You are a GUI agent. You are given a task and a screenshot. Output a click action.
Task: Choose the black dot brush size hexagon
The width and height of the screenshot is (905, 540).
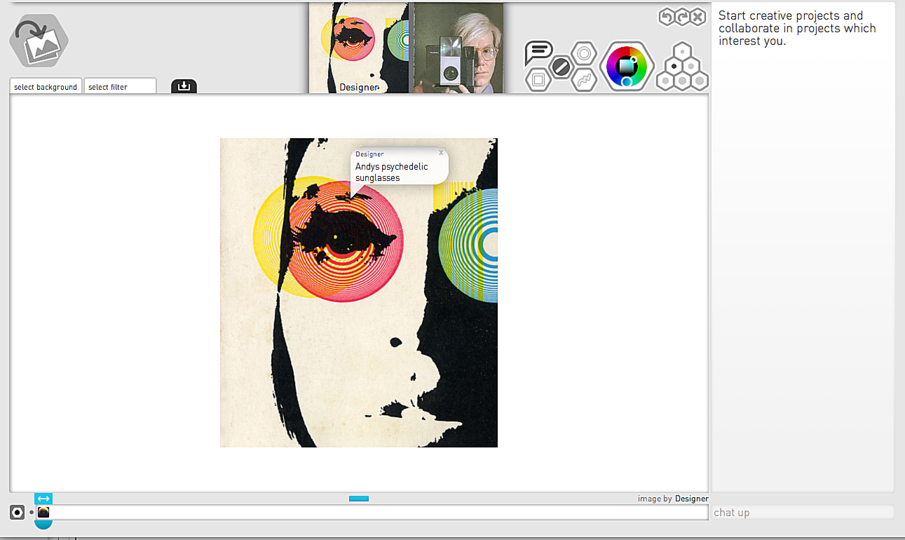[674, 66]
